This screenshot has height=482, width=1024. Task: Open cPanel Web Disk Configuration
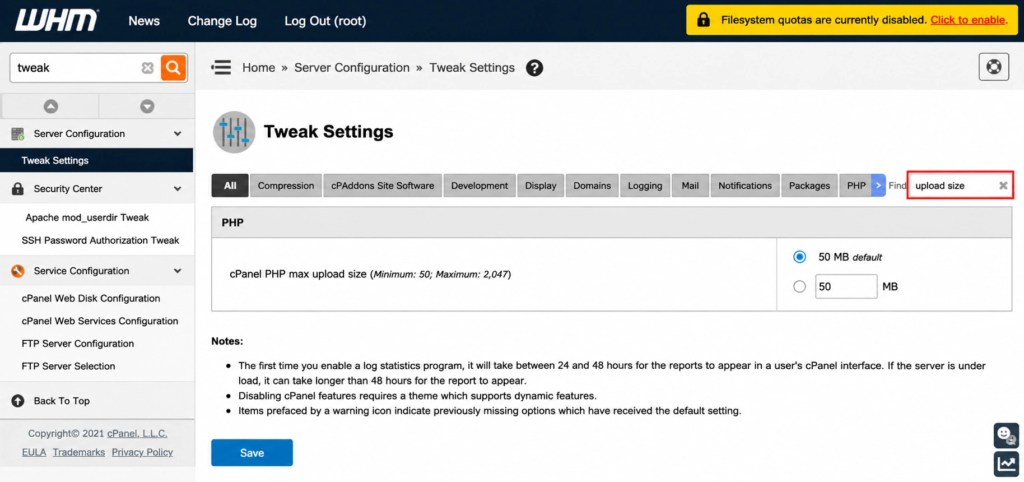point(91,298)
